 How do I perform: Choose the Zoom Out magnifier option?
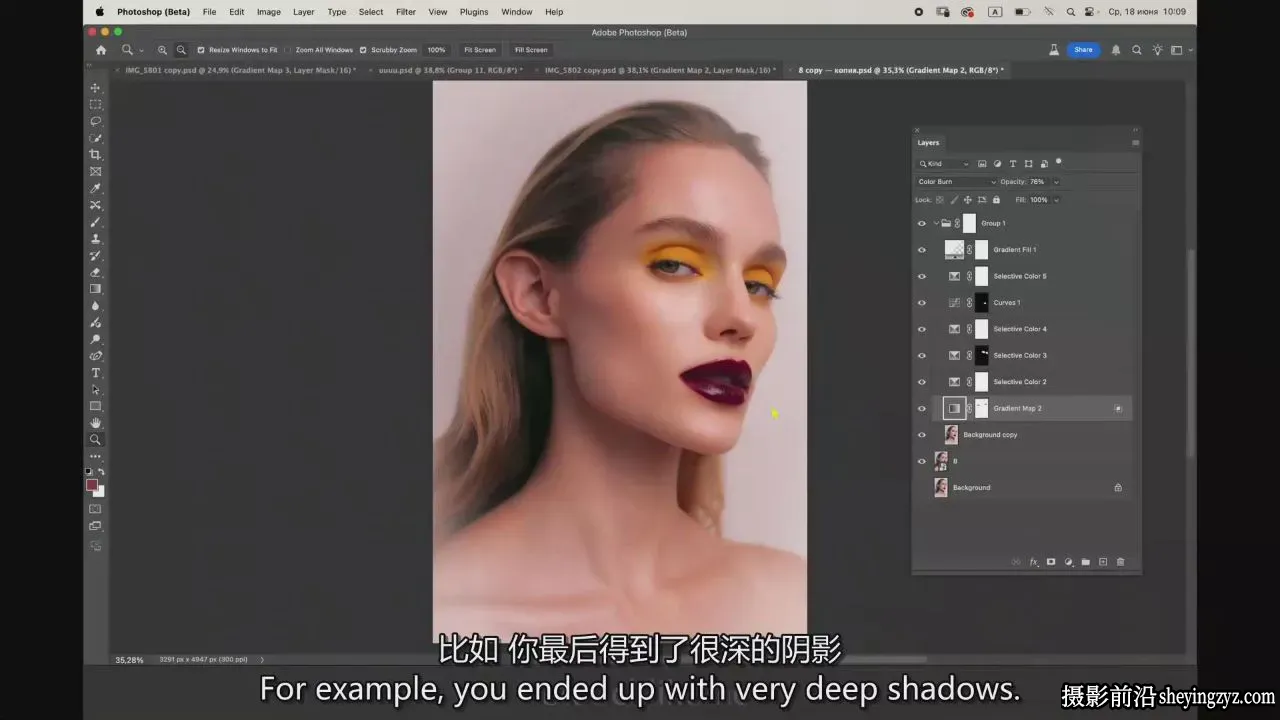pos(181,50)
